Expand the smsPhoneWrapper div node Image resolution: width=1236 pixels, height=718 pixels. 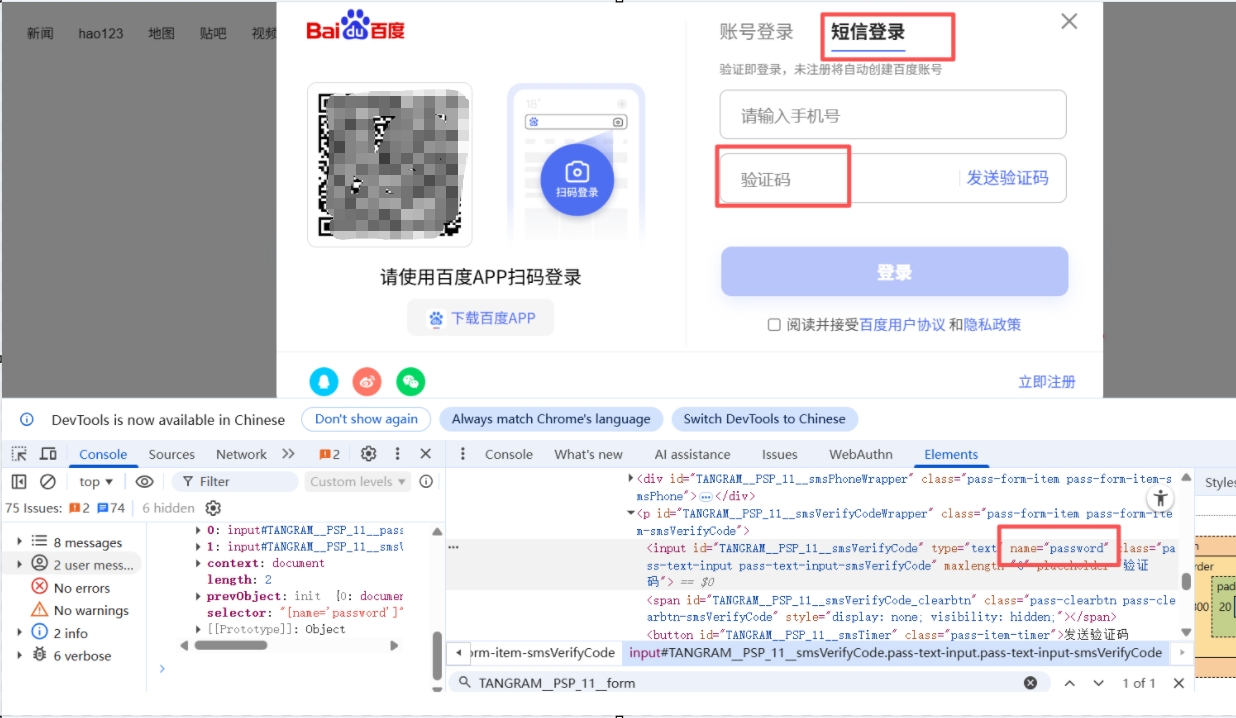coord(630,479)
